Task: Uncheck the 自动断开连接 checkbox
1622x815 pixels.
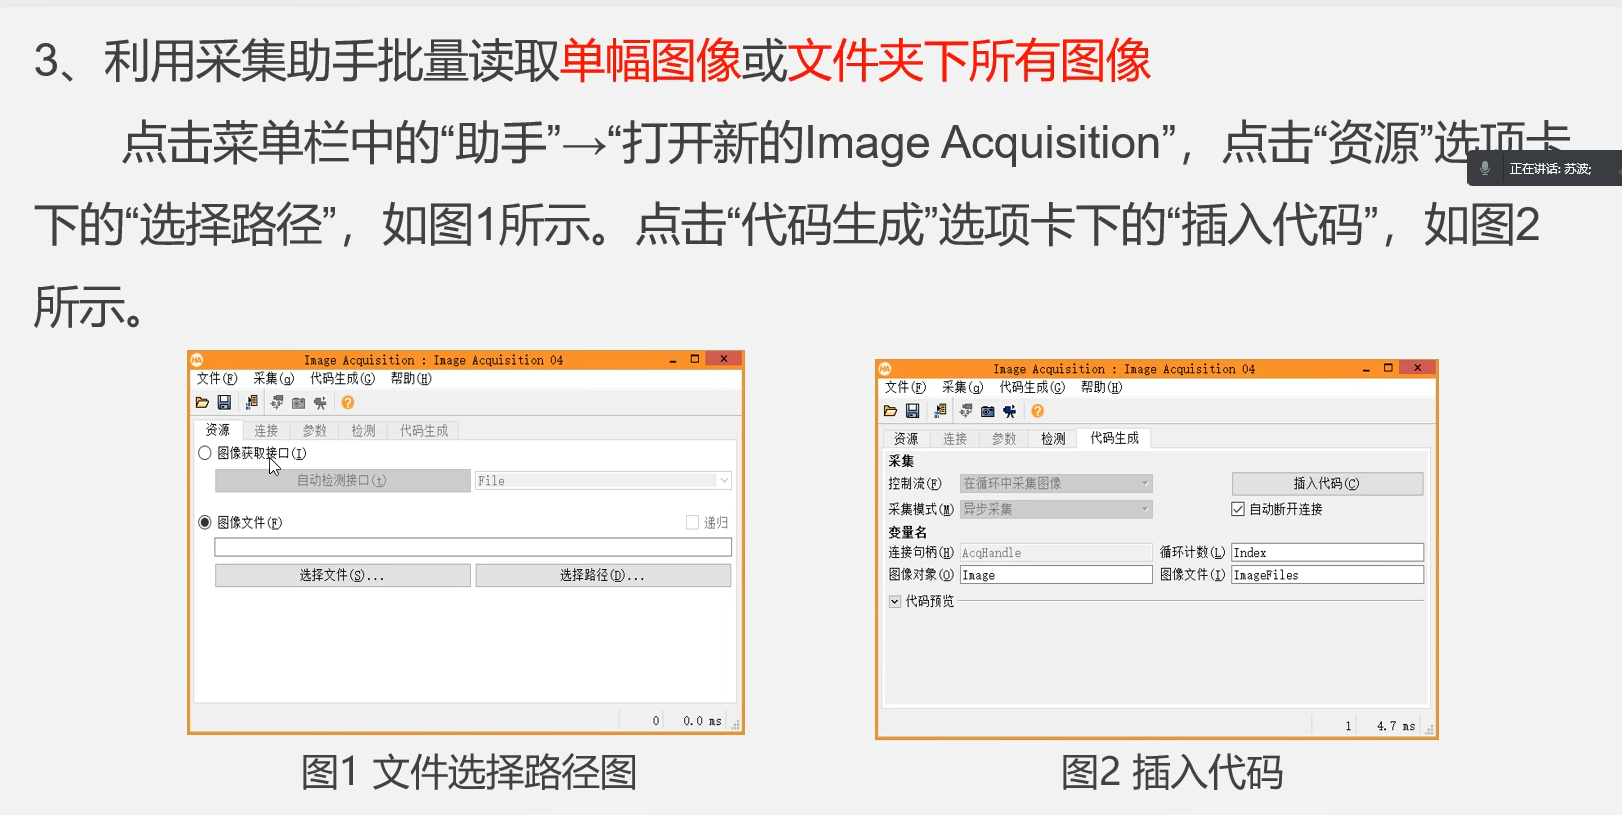Action: (x=1238, y=509)
